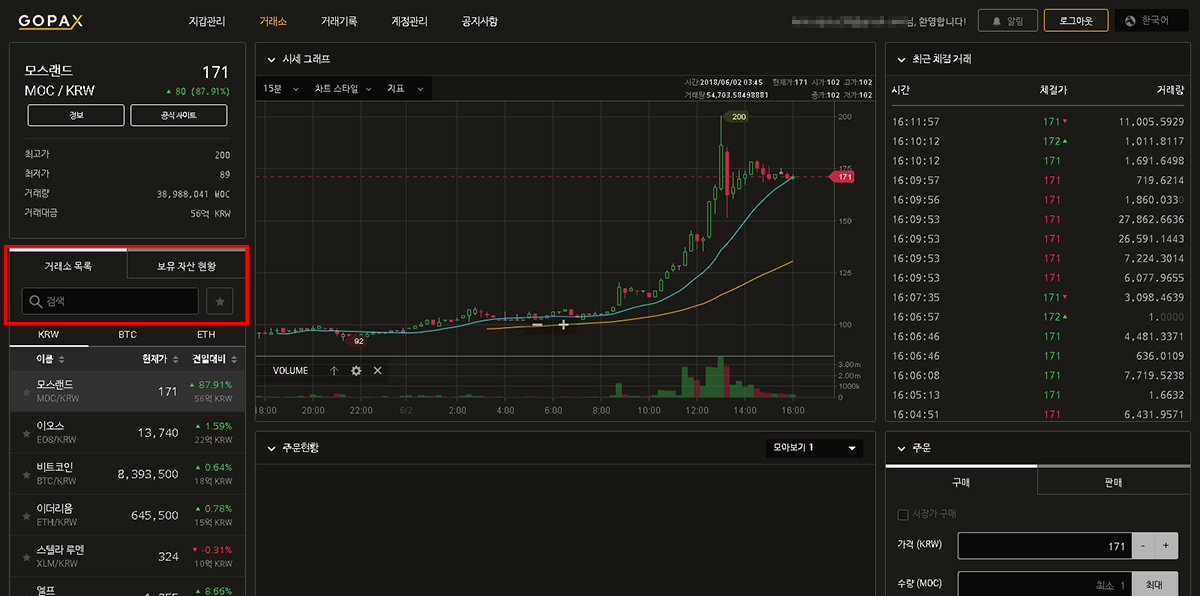Toggle the 시장가 구매 checkbox
This screenshot has height=596, width=1200.
pos(903,515)
